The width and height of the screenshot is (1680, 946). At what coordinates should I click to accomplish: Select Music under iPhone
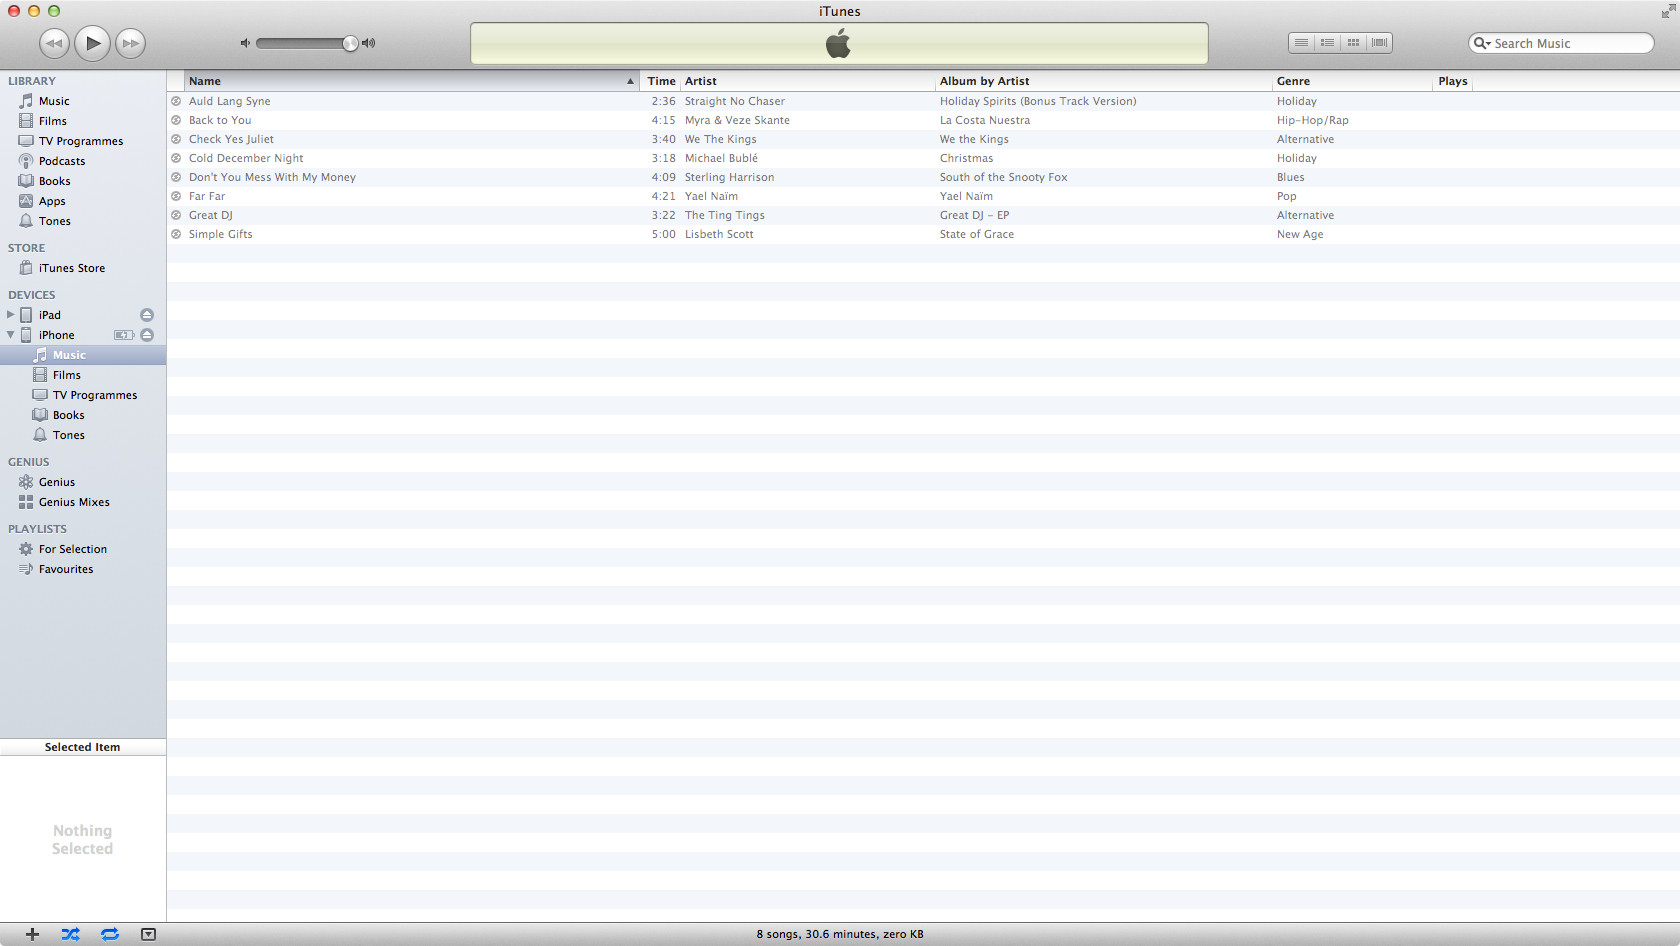tap(83, 355)
